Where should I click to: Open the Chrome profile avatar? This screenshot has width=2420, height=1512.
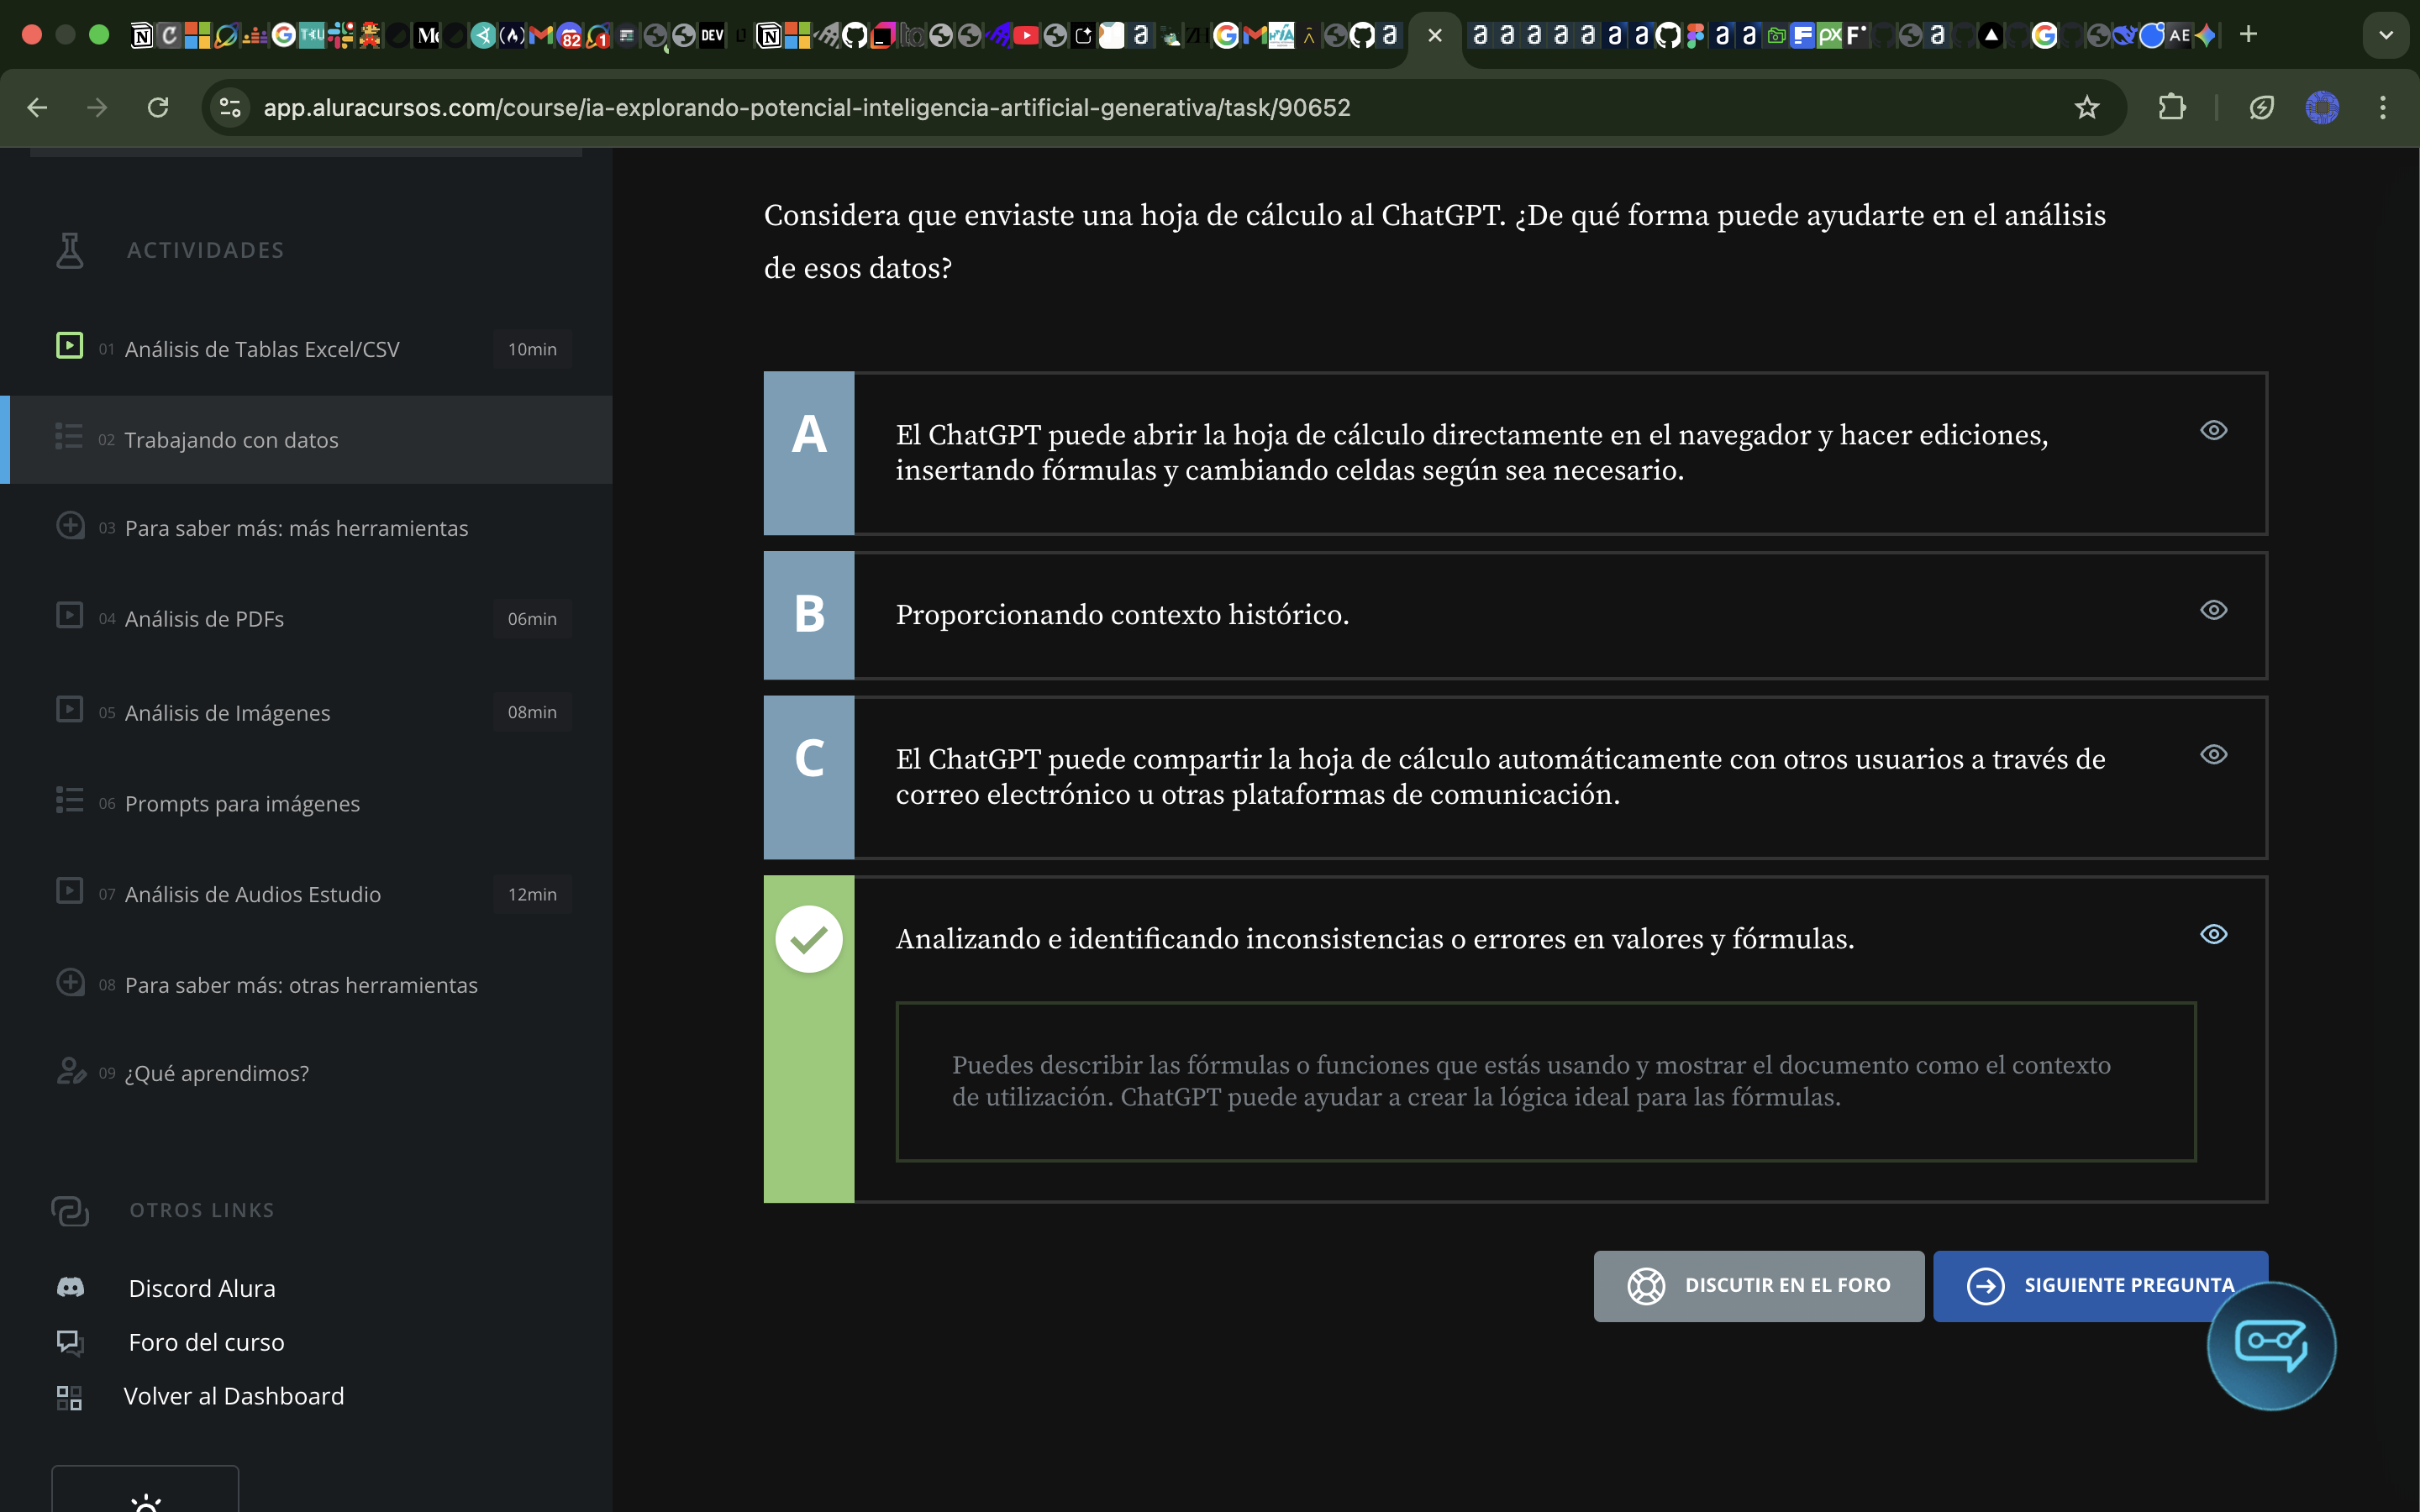tap(2322, 107)
